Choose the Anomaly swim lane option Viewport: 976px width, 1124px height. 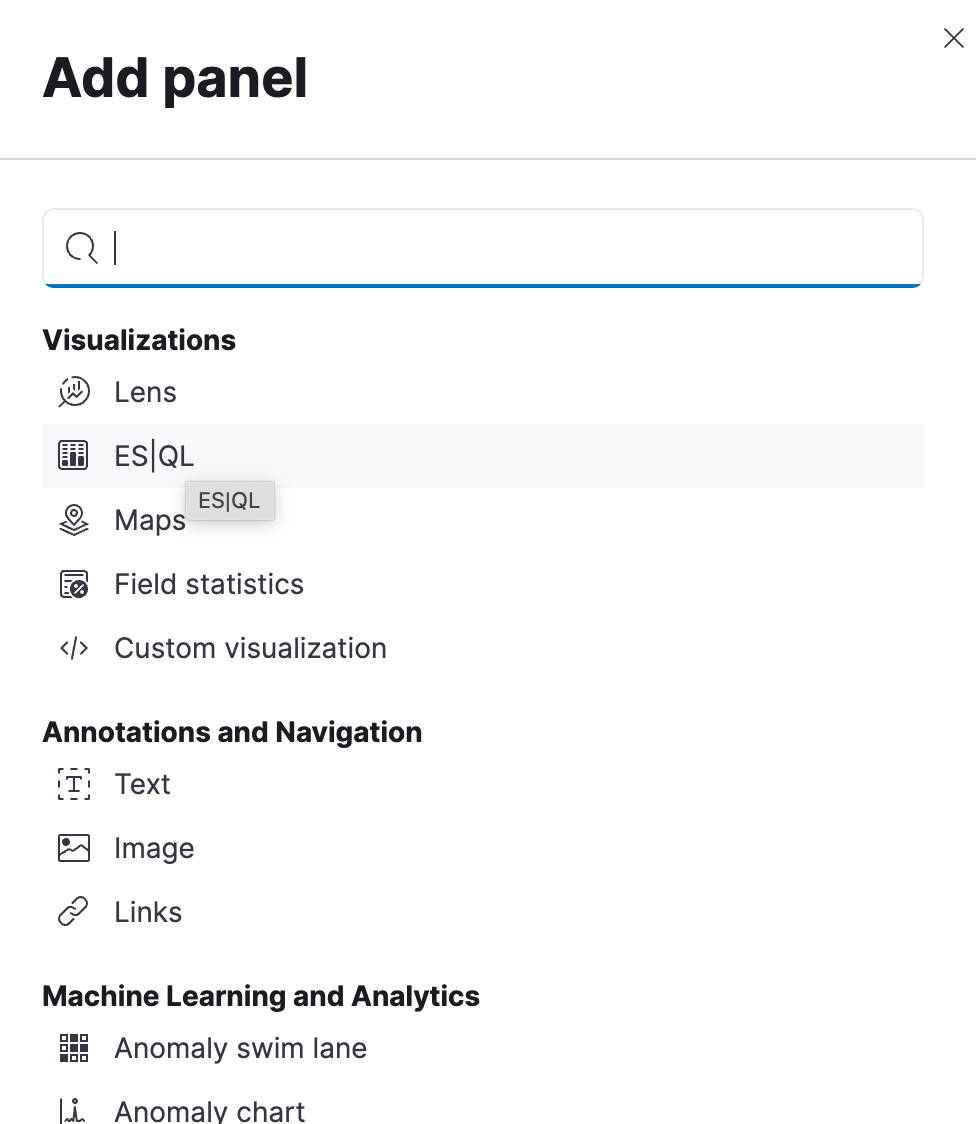click(x=240, y=1048)
